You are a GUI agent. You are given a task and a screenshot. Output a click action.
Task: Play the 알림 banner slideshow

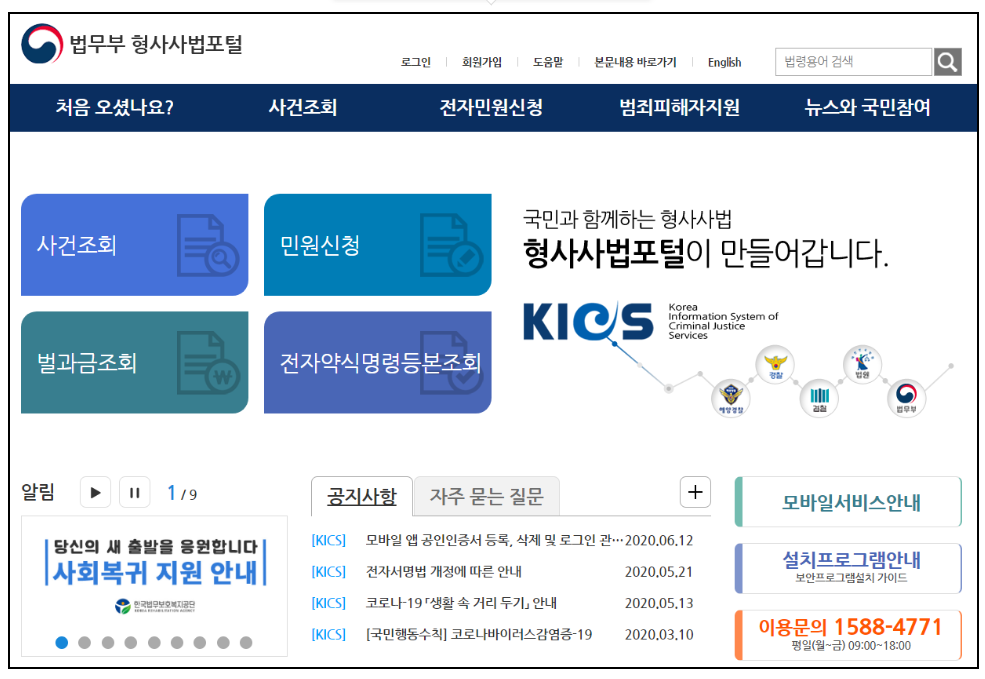point(95,492)
